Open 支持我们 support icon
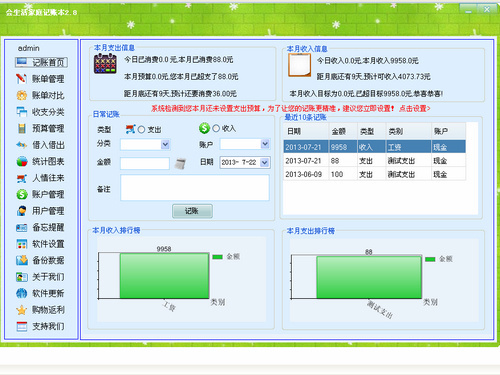Viewport: 500px width, 375px height. tap(22, 326)
